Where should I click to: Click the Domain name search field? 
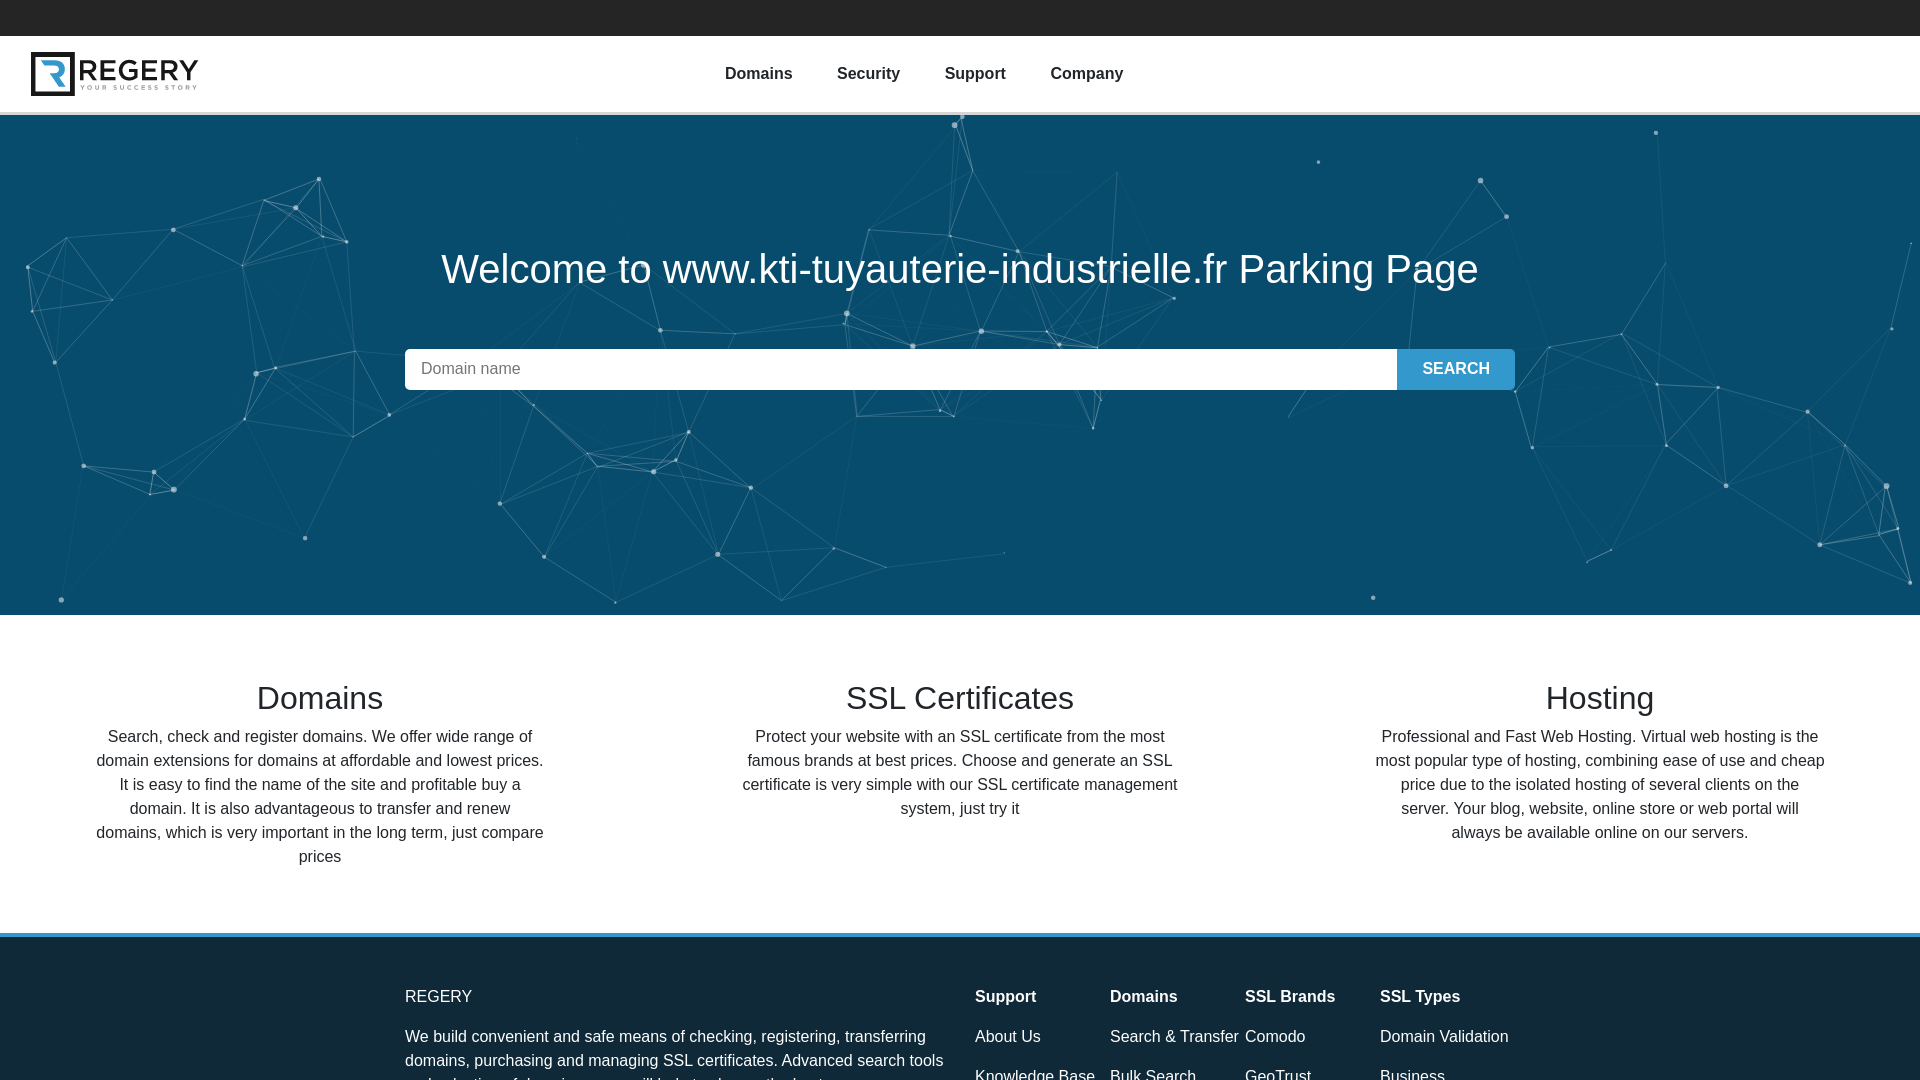point(900,369)
